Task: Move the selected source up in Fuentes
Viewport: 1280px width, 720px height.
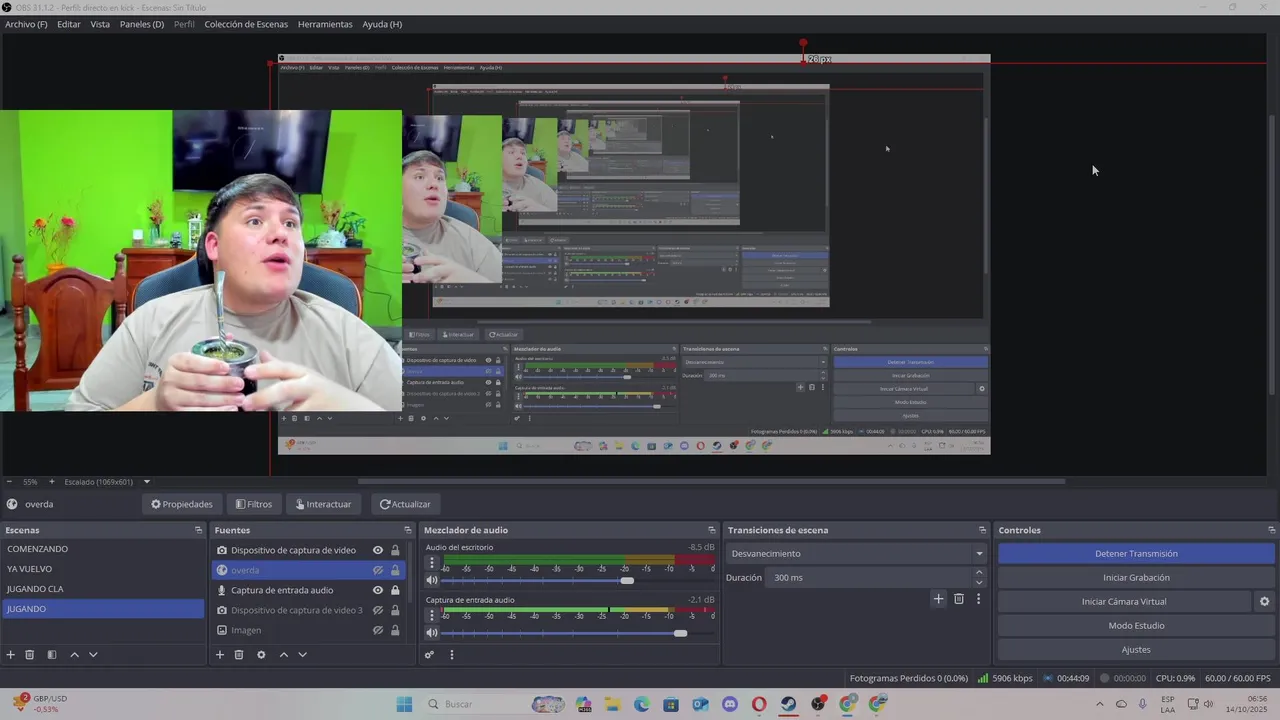Action: pos(284,655)
